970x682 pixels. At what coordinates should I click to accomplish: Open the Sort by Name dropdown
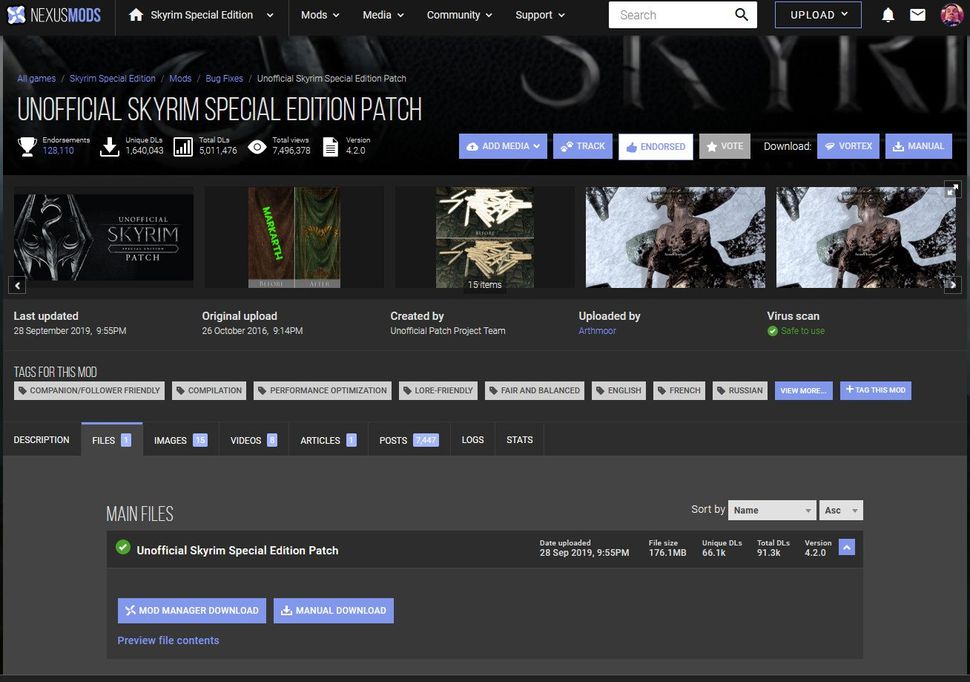772,510
